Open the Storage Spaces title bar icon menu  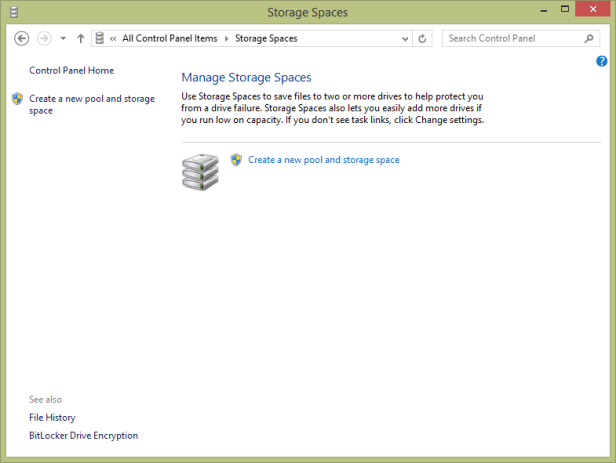coord(13,12)
